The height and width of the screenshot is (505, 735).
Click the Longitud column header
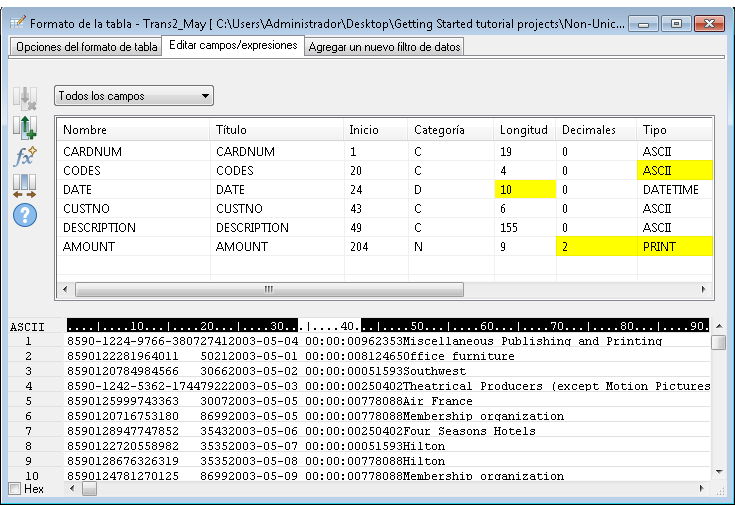[523, 130]
